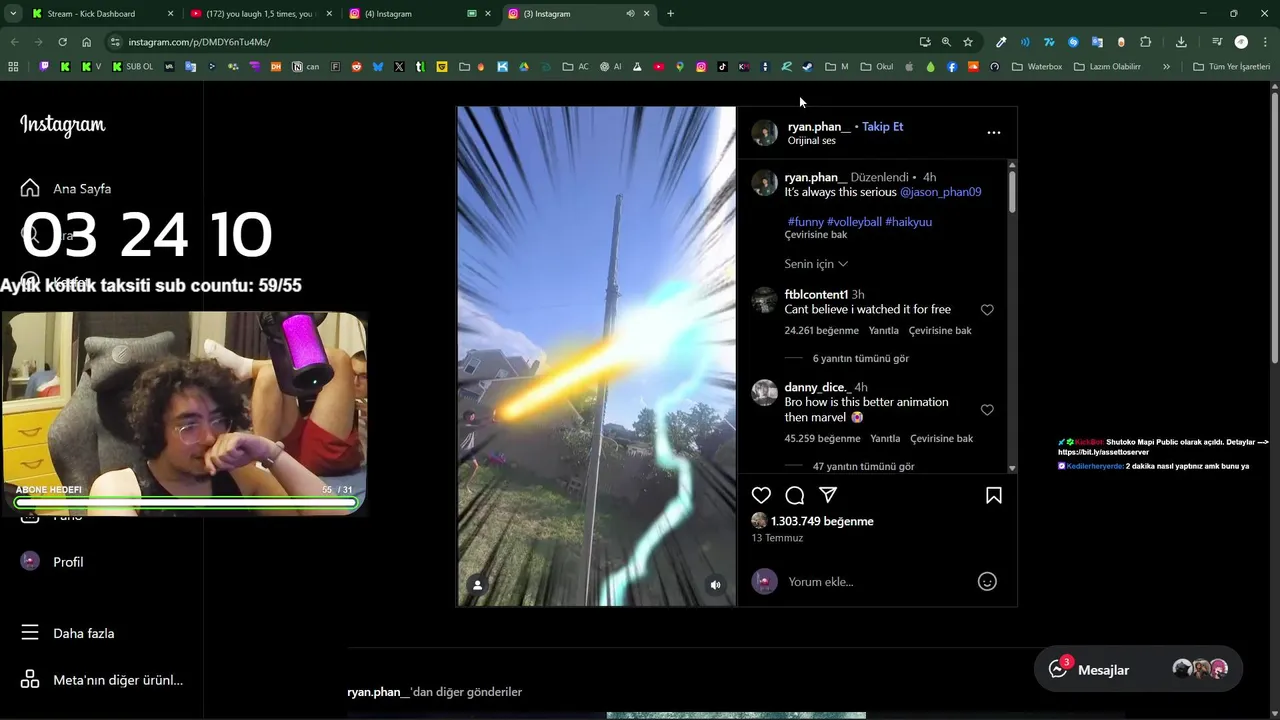Viewport: 1280px width, 720px height.
Task: Click 'Yanıtla' under ftblcontent1's comment
Action: [883, 331]
